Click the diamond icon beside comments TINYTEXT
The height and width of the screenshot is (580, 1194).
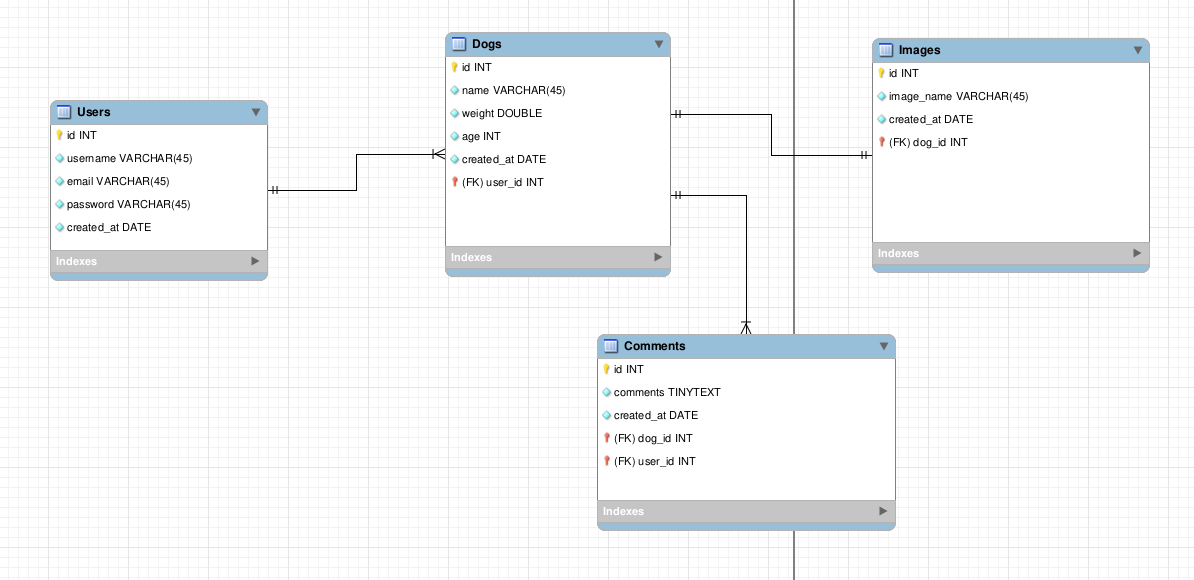[x=607, y=392]
